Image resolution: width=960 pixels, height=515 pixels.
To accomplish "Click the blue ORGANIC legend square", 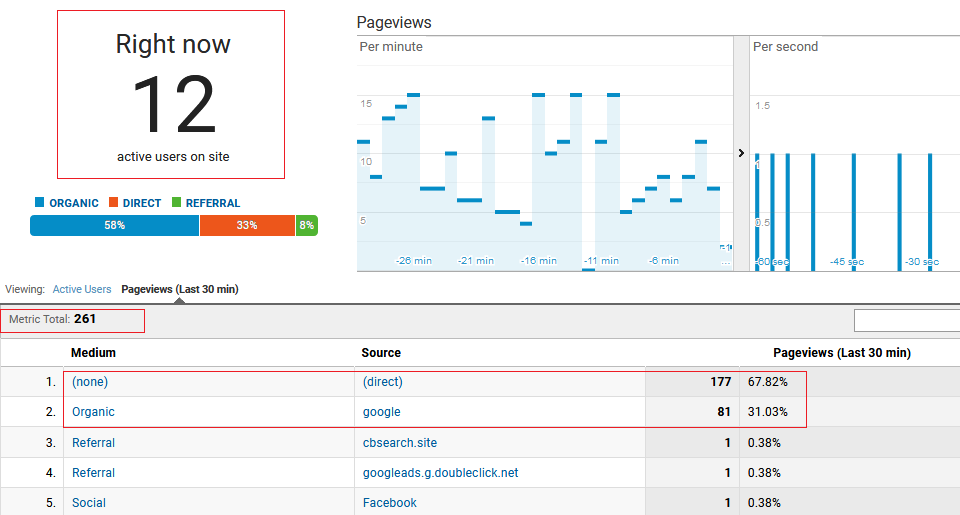I will coord(40,202).
